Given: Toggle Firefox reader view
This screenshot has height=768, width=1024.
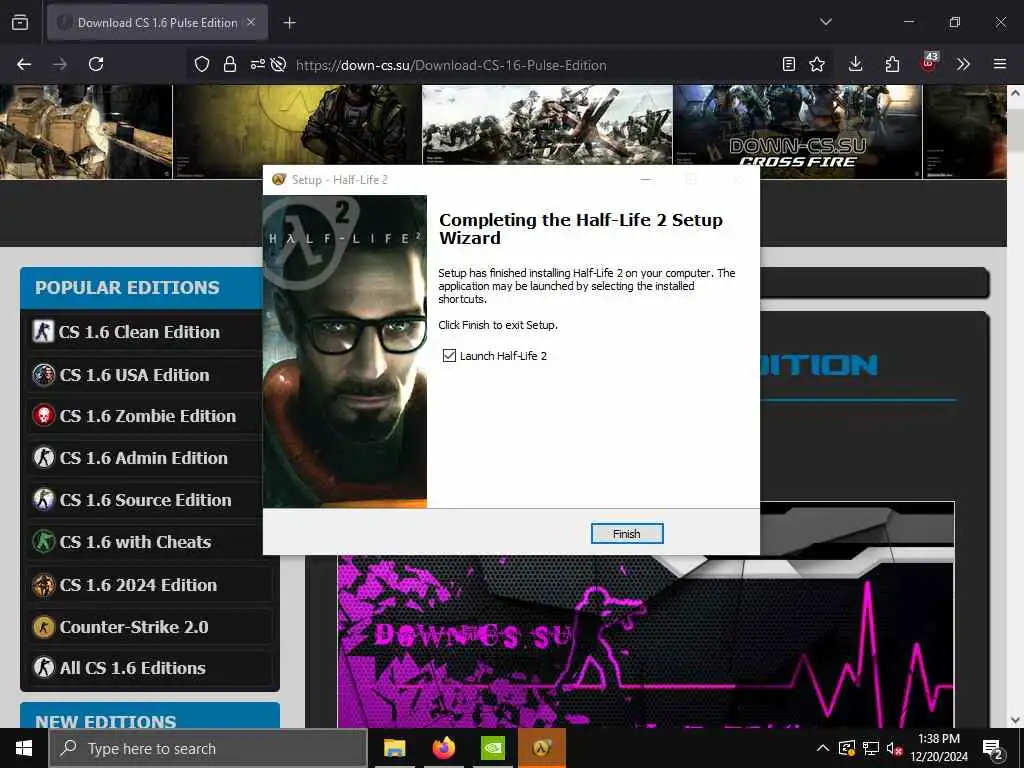Looking at the screenshot, I should point(789,64).
